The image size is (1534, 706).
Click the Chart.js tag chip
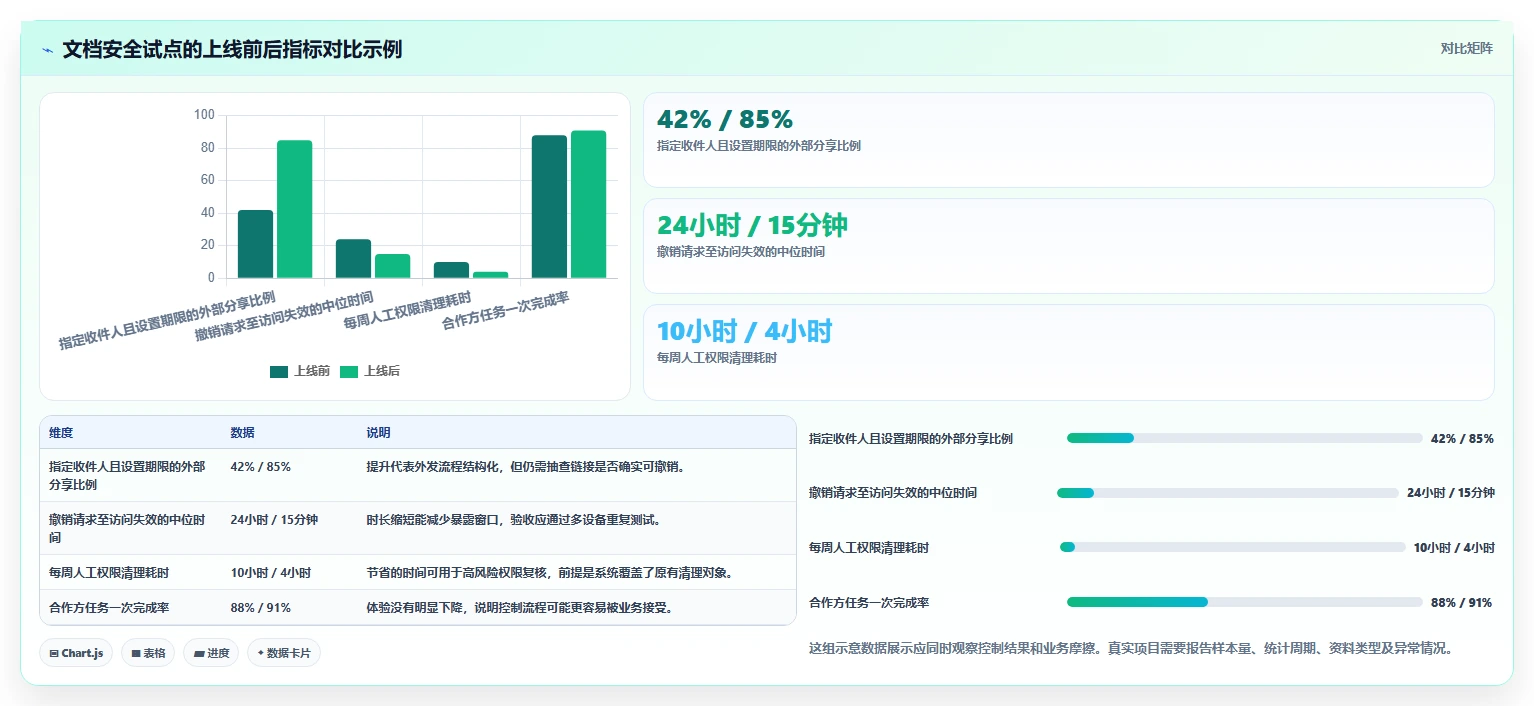point(77,653)
